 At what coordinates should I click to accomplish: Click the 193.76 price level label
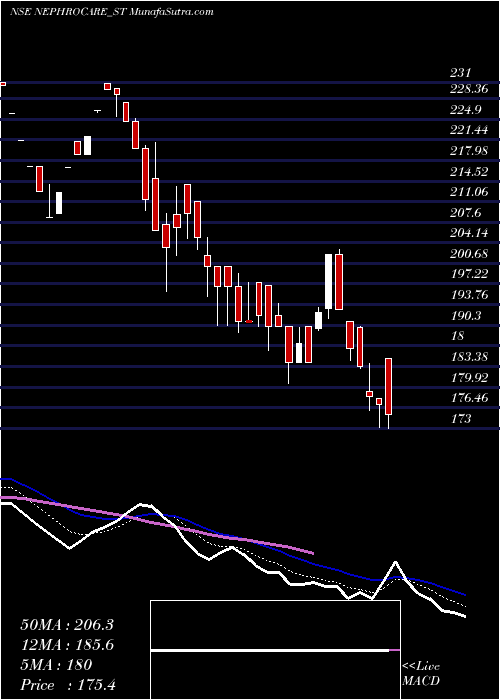pyautogui.click(x=469, y=295)
